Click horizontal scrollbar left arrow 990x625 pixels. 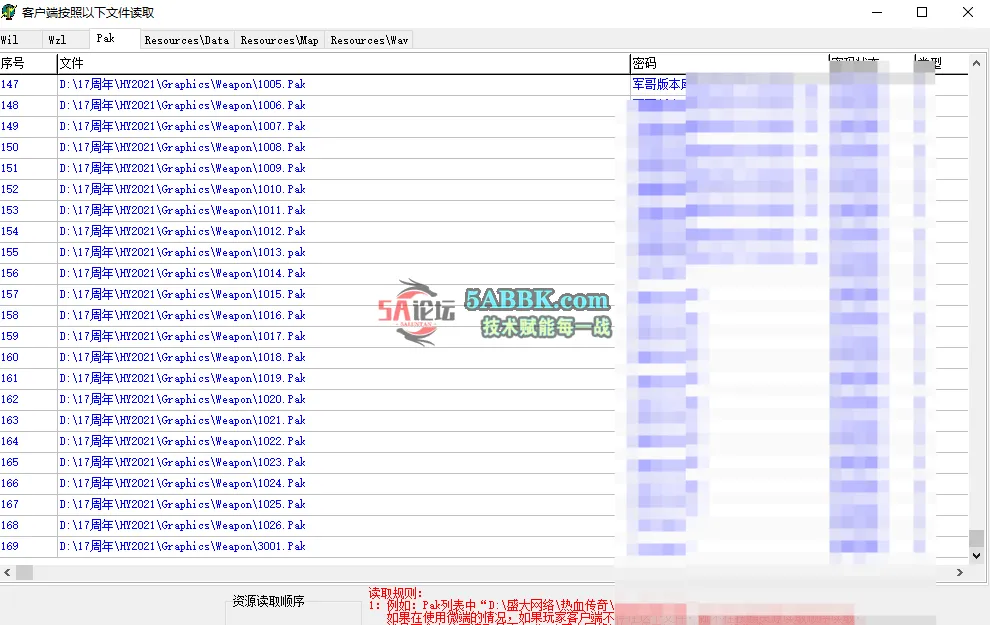(x=7, y=573)
